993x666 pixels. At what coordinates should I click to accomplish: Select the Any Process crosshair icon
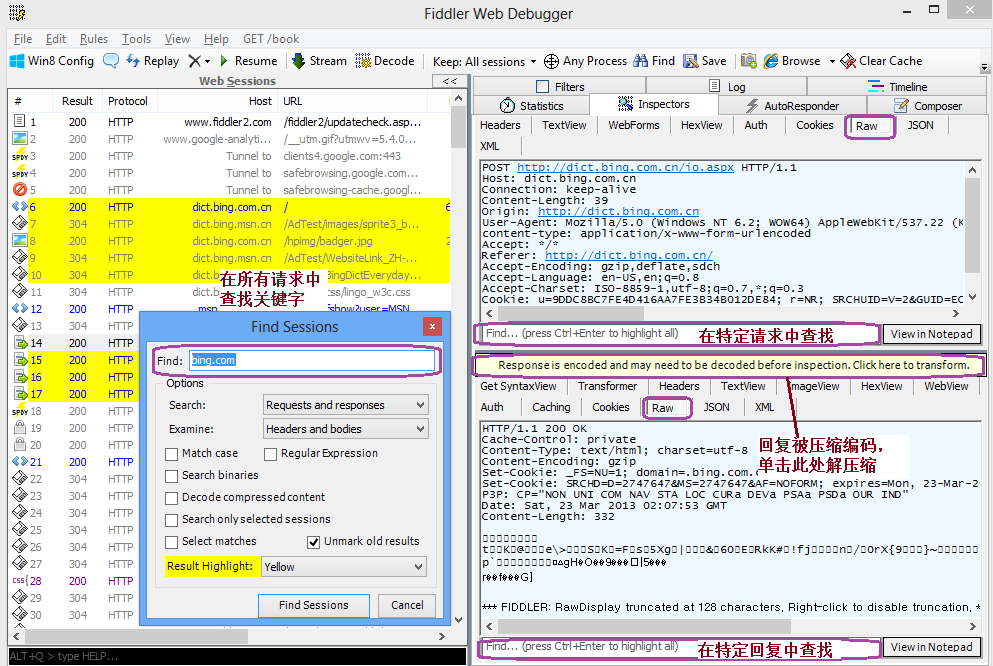pyautogui.click(x=553, y=61)
